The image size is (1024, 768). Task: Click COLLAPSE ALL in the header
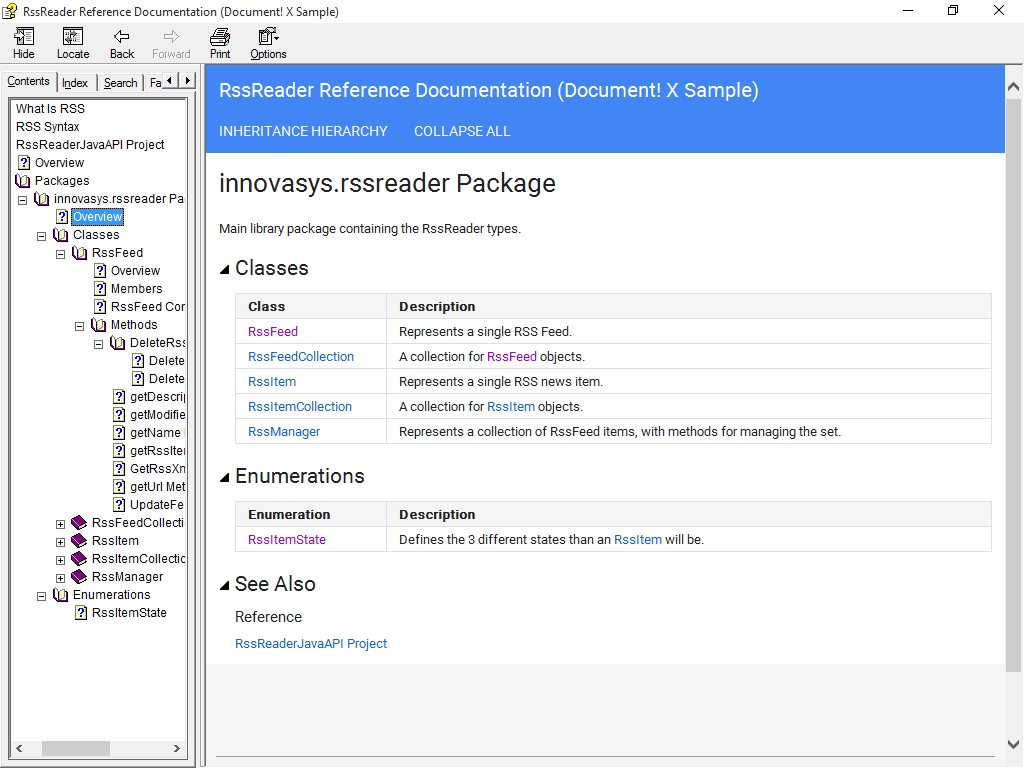coord(462,131)
